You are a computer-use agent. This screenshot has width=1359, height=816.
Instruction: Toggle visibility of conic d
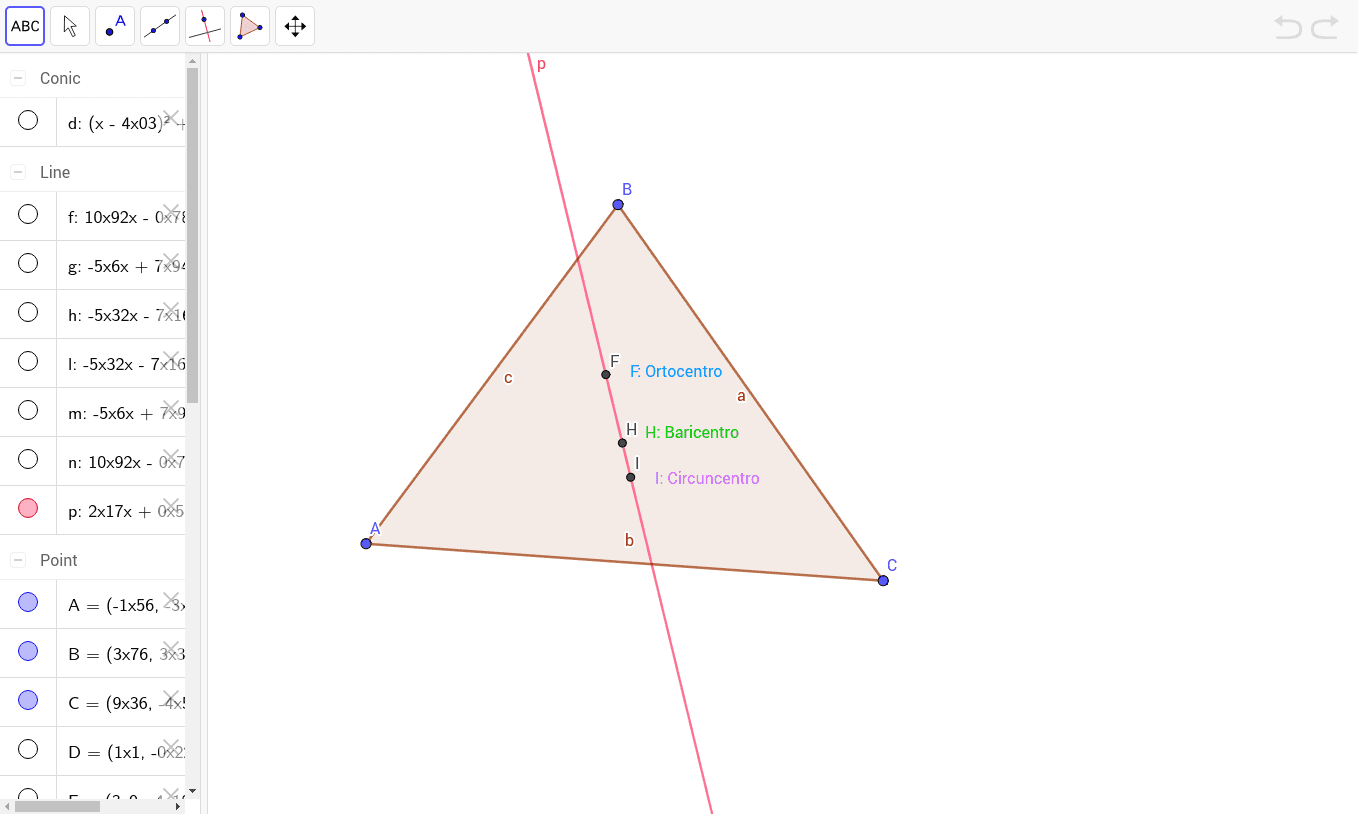tap(28, 120)
